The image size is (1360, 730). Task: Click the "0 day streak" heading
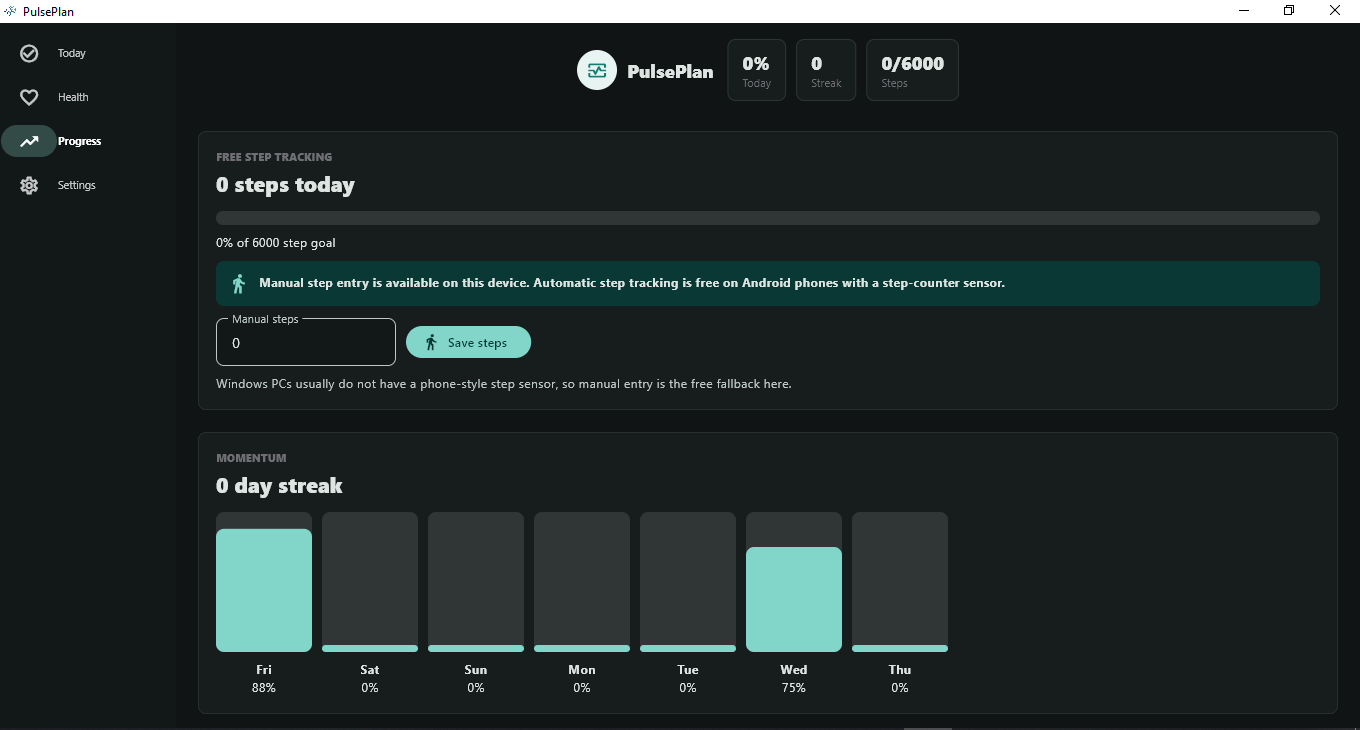pos(279,486)
